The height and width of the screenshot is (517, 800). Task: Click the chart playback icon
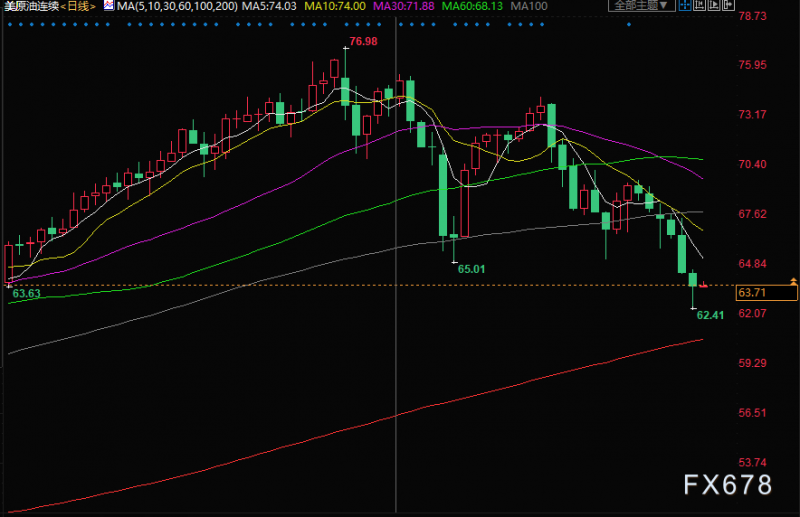pyautogui.click(x=714, y=6)
